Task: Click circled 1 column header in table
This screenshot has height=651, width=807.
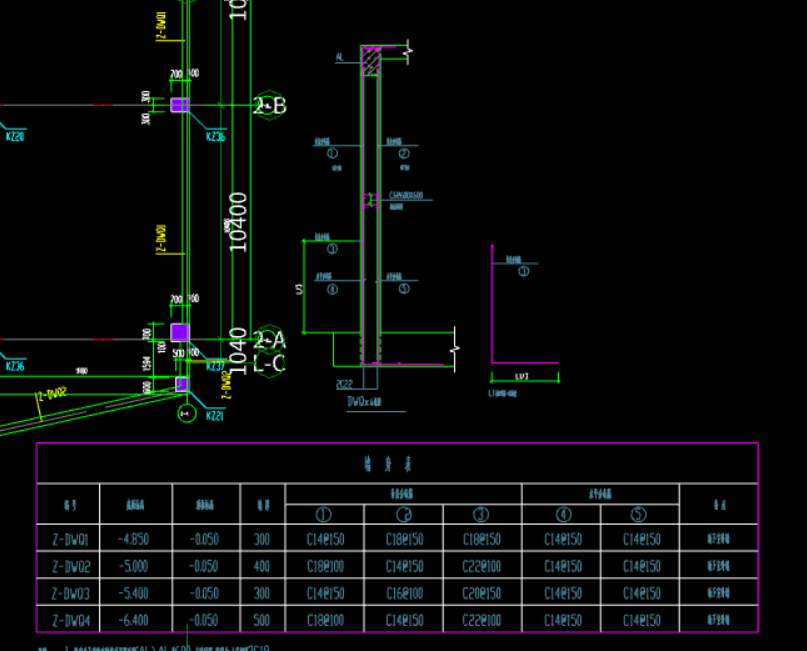Action: (x=323, y=514)
